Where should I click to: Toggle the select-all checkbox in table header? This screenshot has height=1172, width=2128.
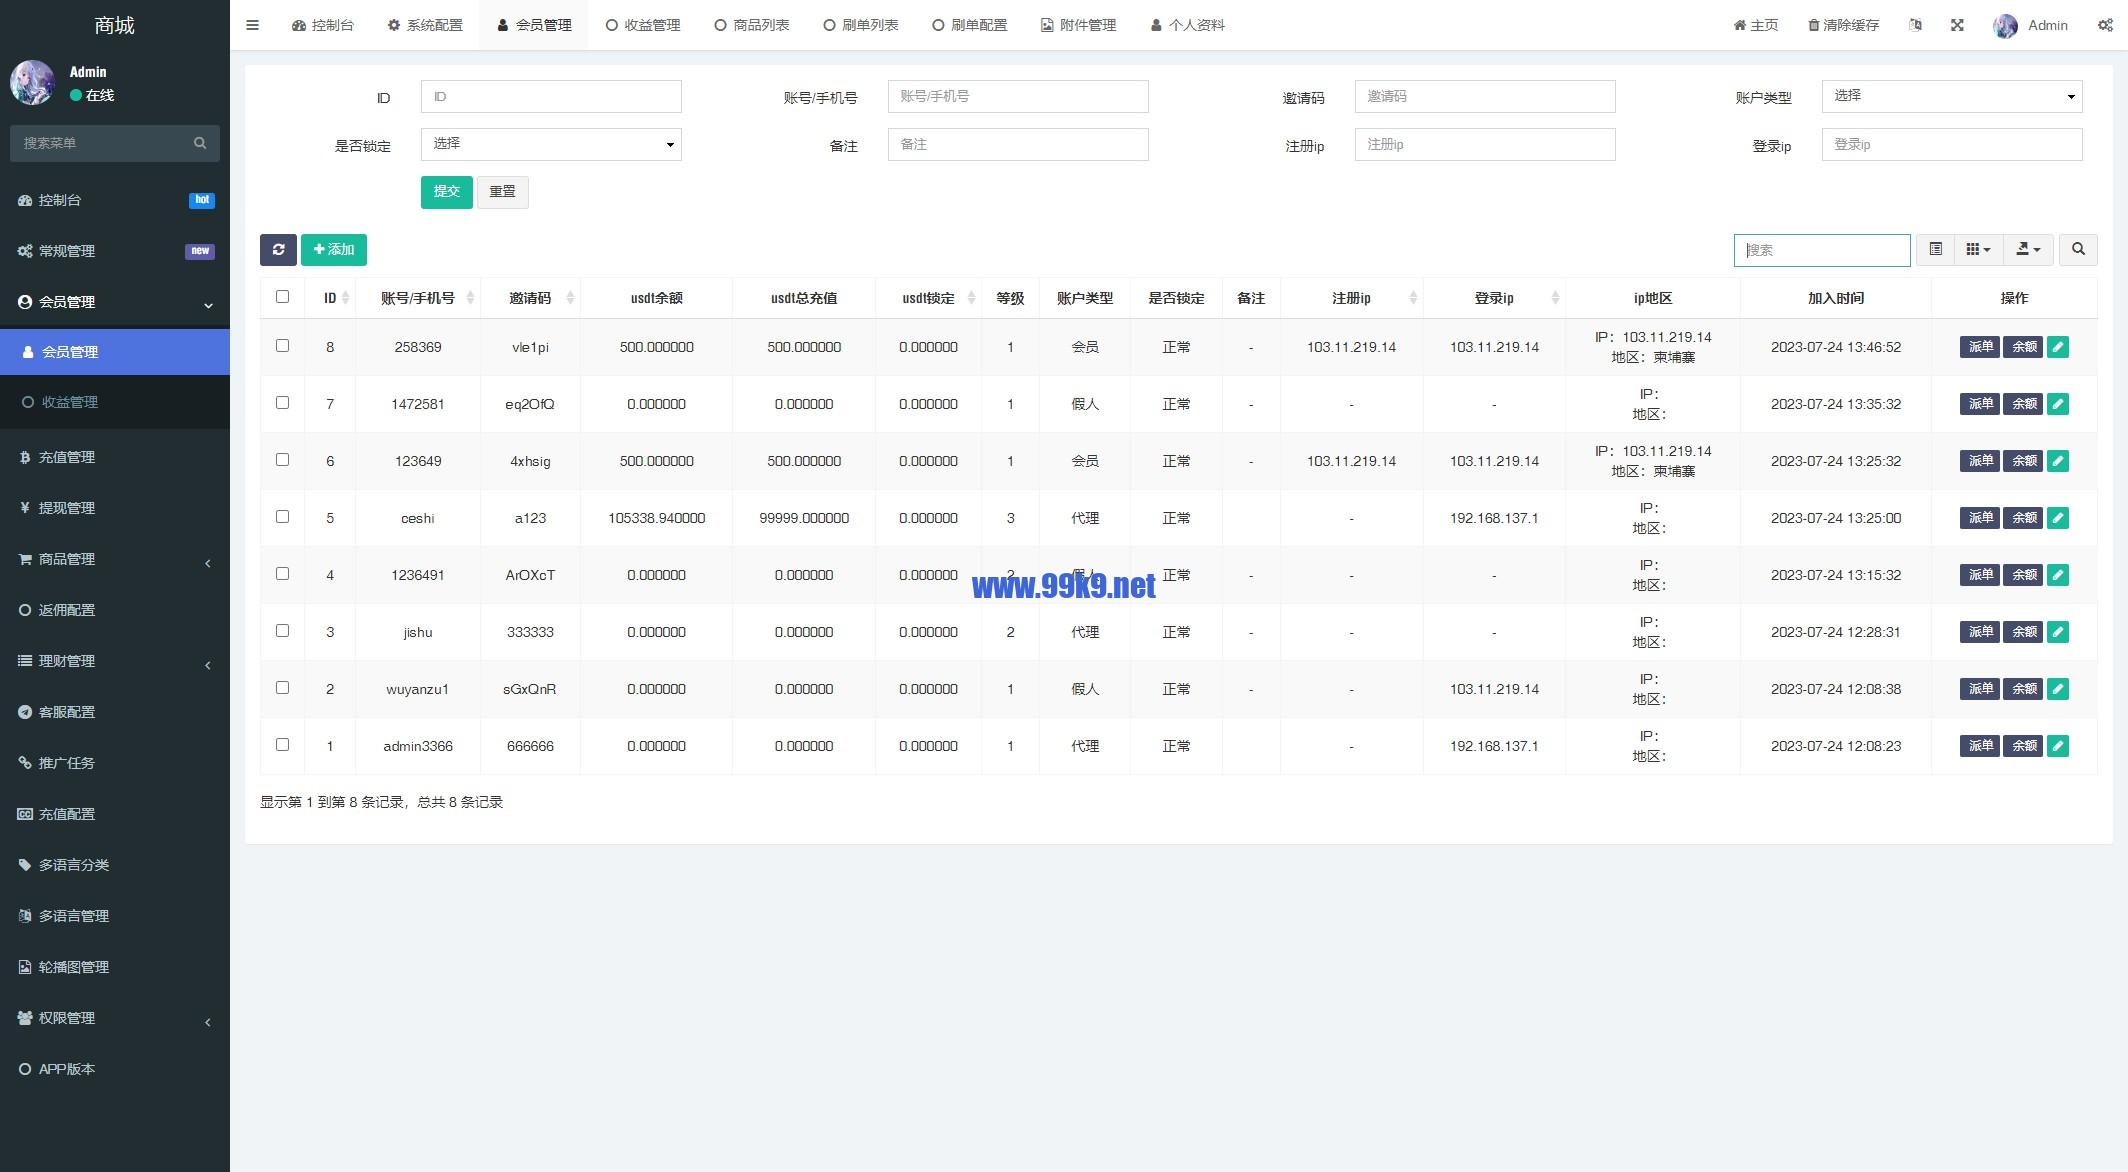coord(282,297)
